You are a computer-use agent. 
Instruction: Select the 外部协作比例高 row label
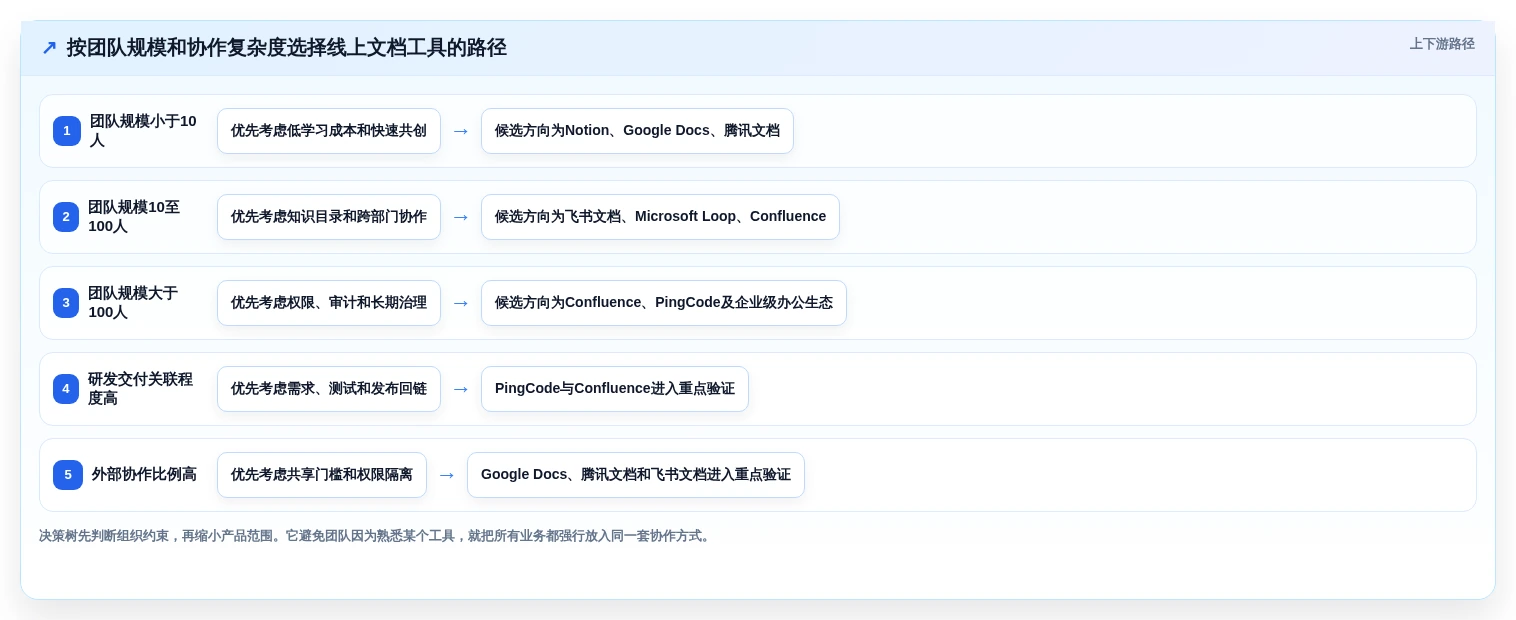click(x=144, y=475)
